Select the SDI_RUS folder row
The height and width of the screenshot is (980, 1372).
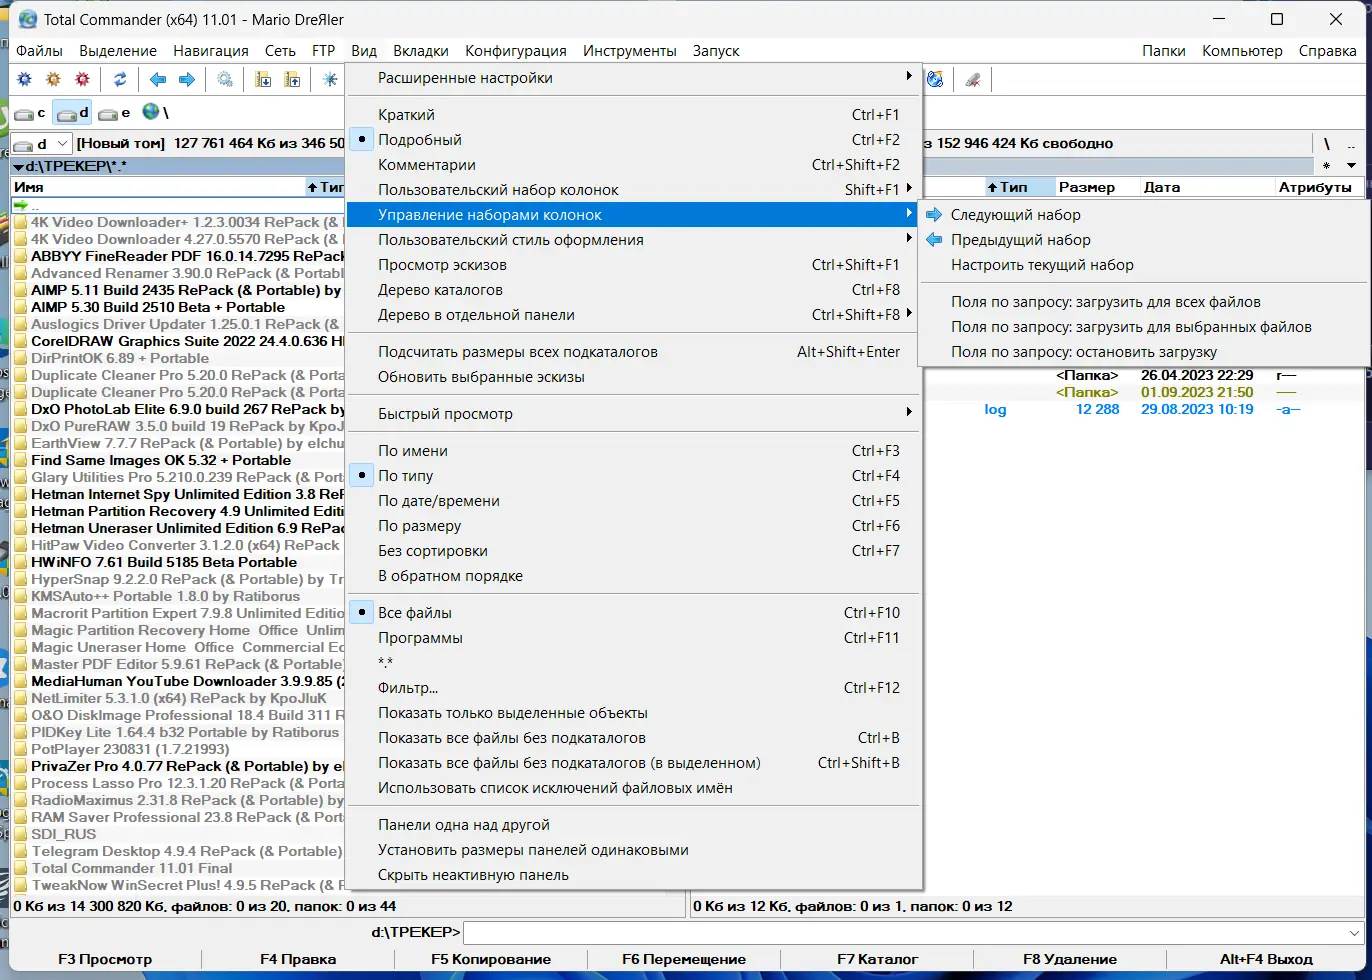pyautogui.click(x=179, y=834)
